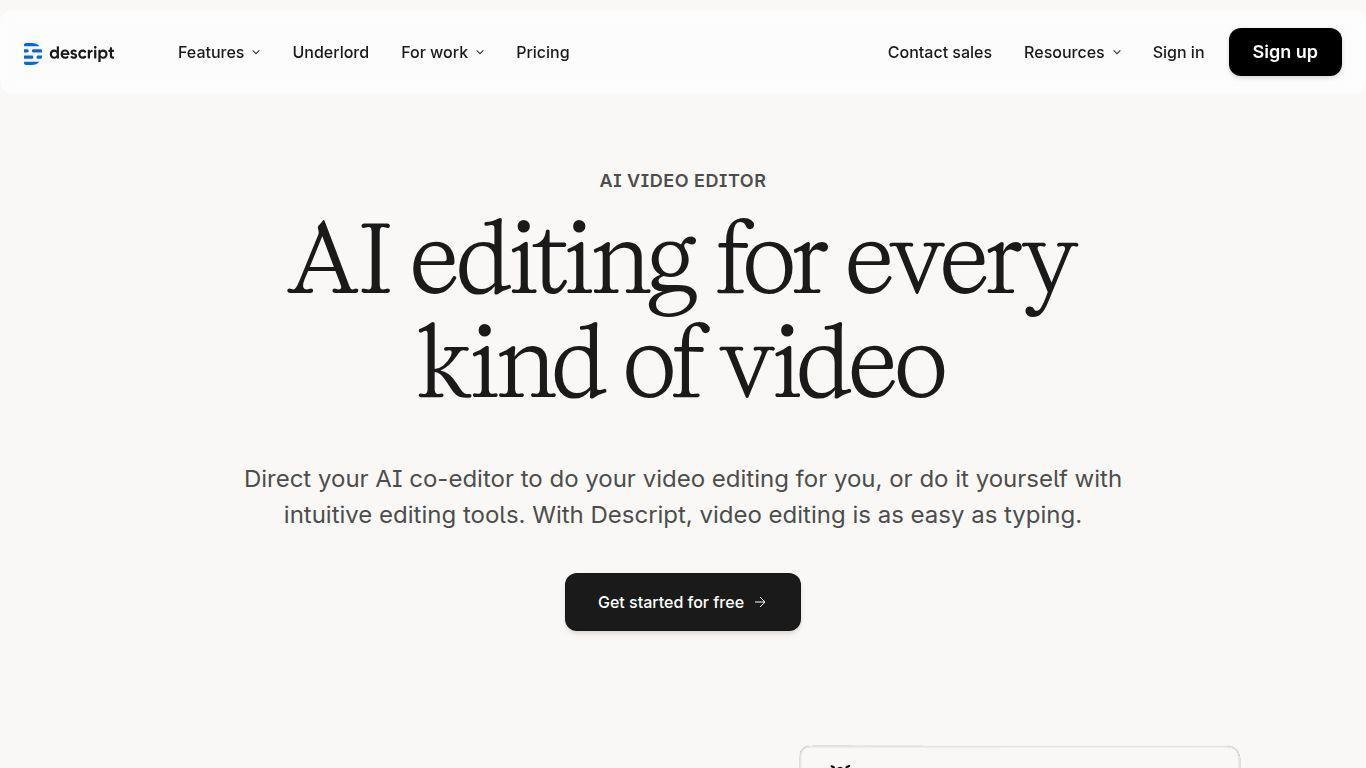1366x768 pixels.
Task: Click the arrow icon in Get started button
Action: point(760,602)
